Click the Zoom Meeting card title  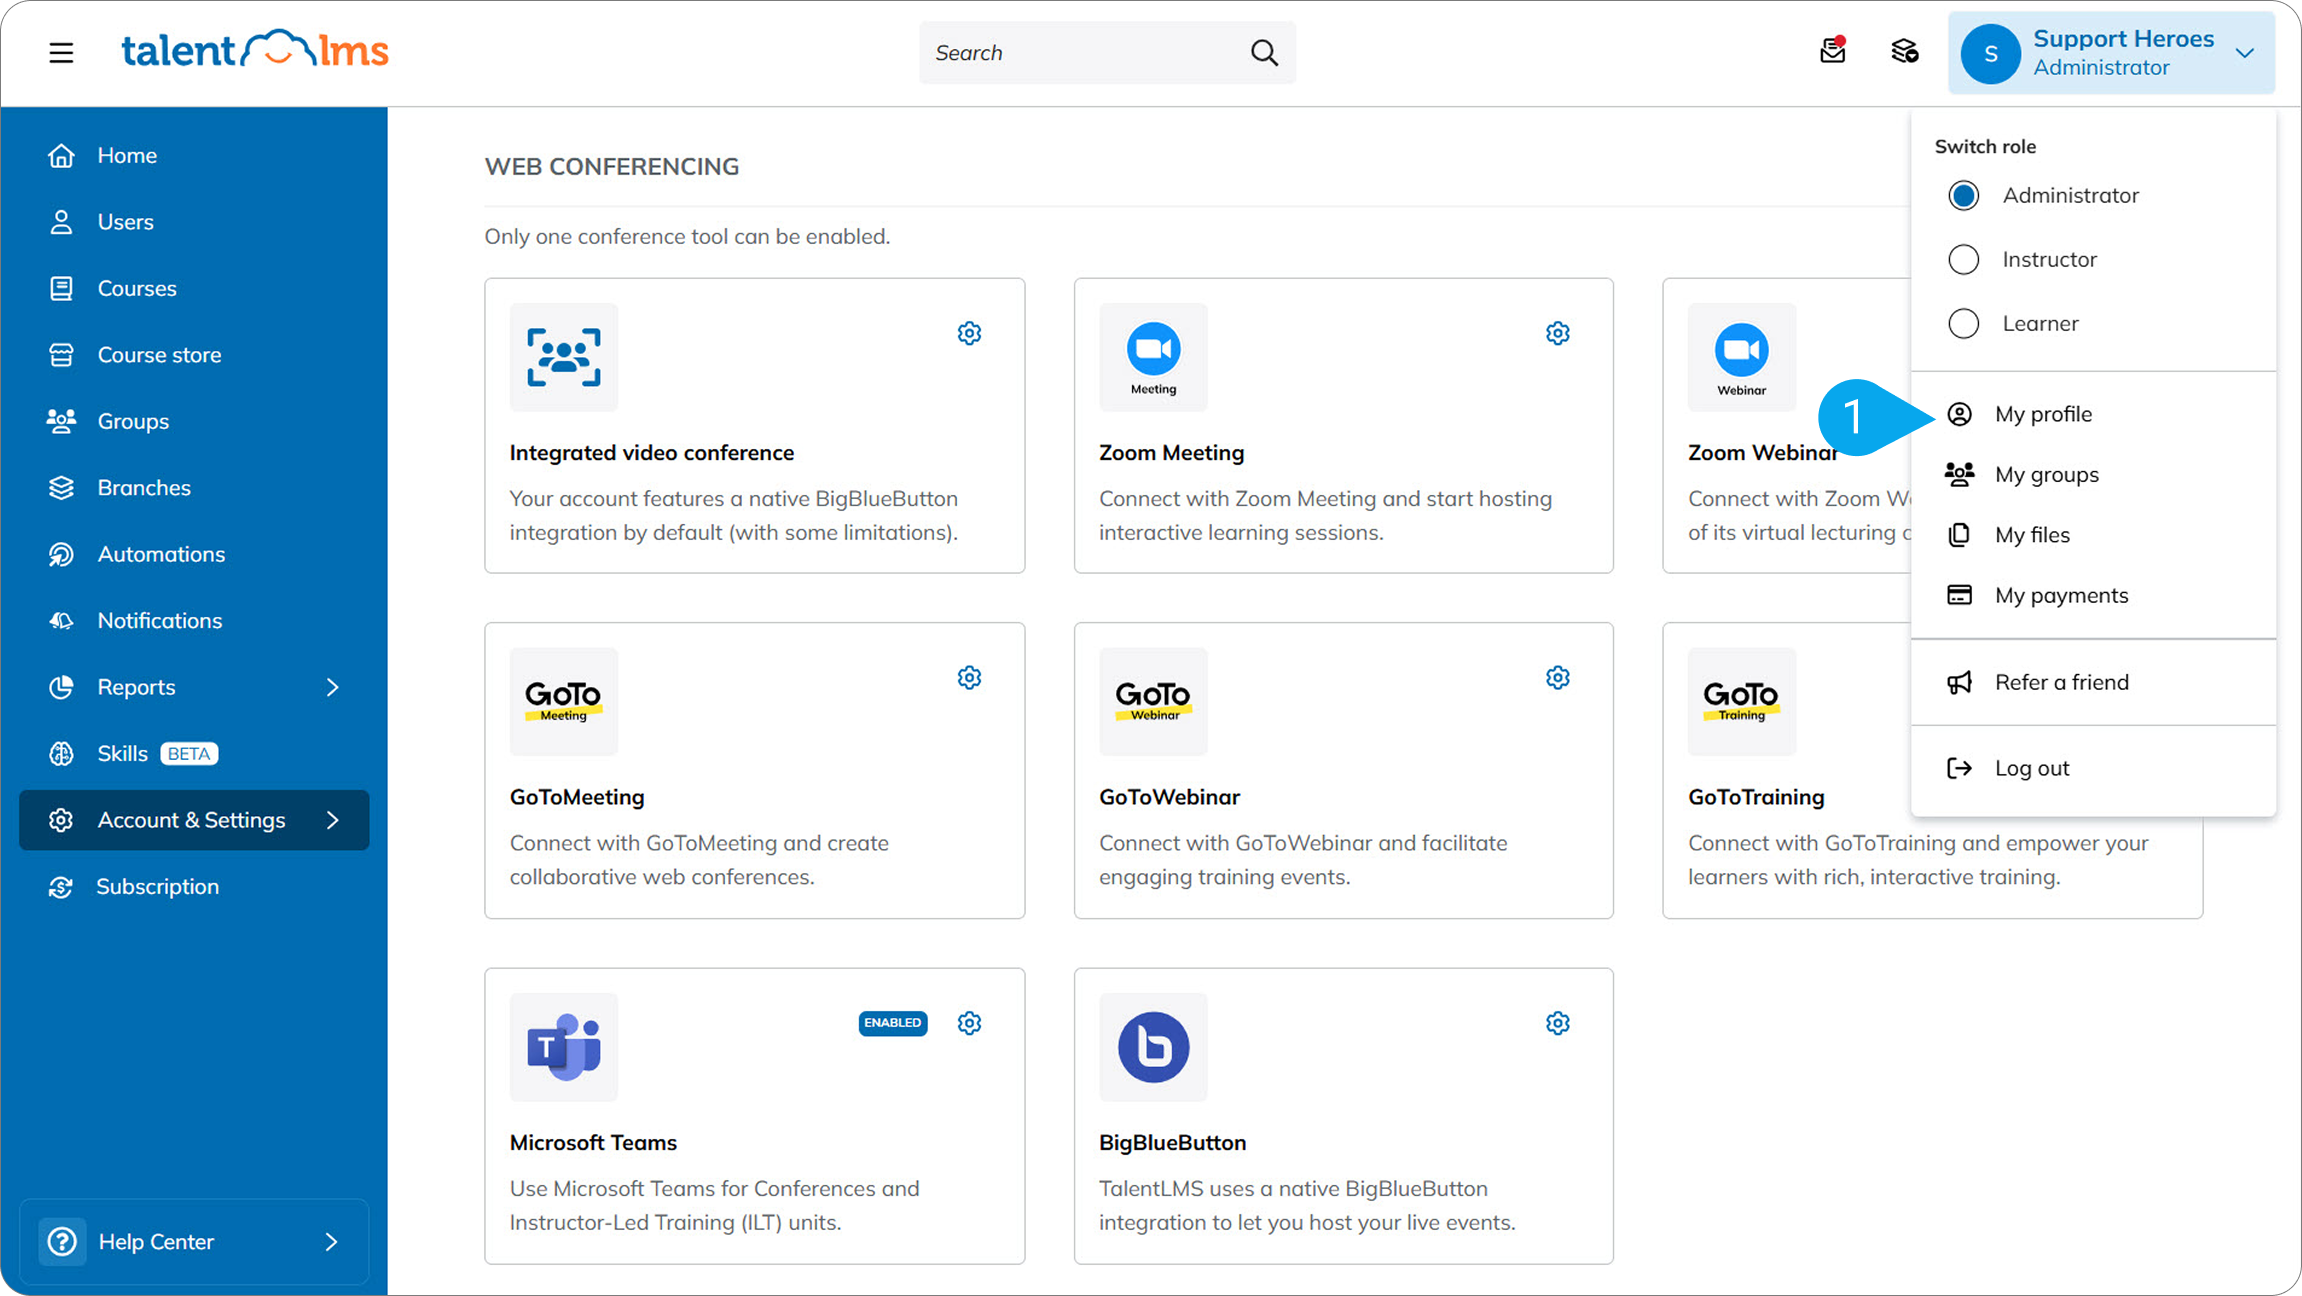(1171, 452)
